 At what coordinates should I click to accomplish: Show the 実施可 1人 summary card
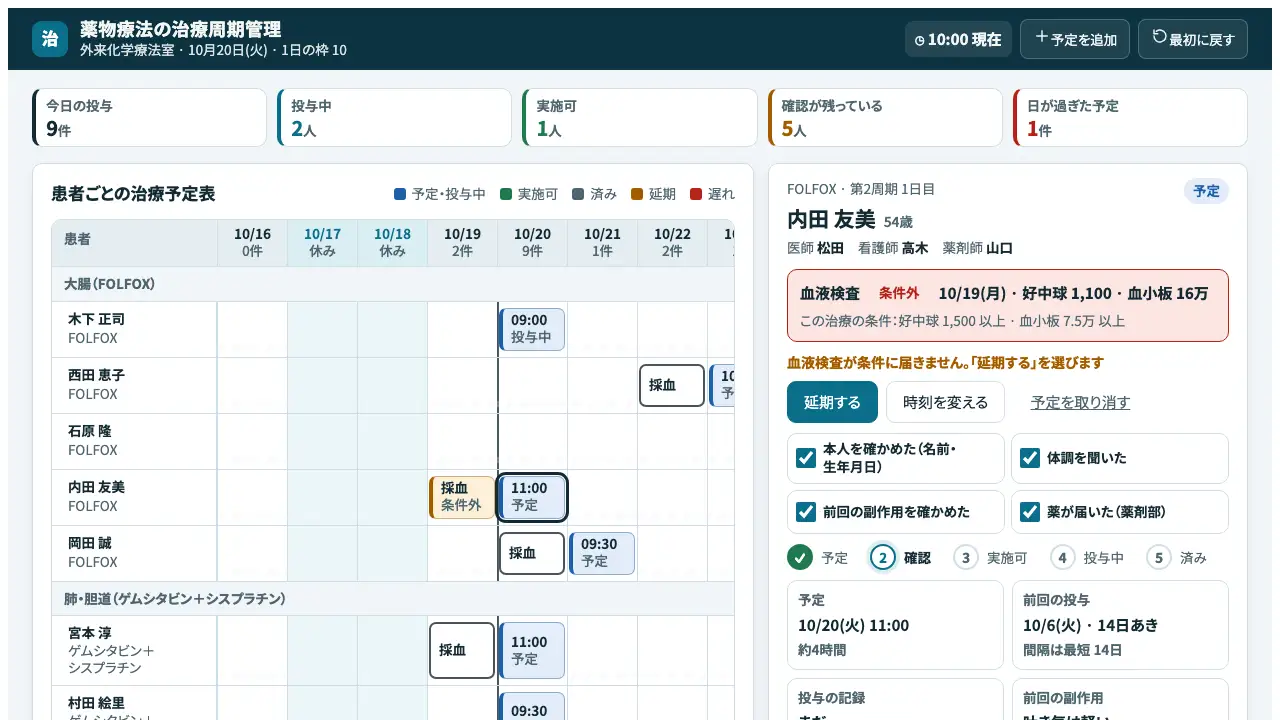[640, 118]
